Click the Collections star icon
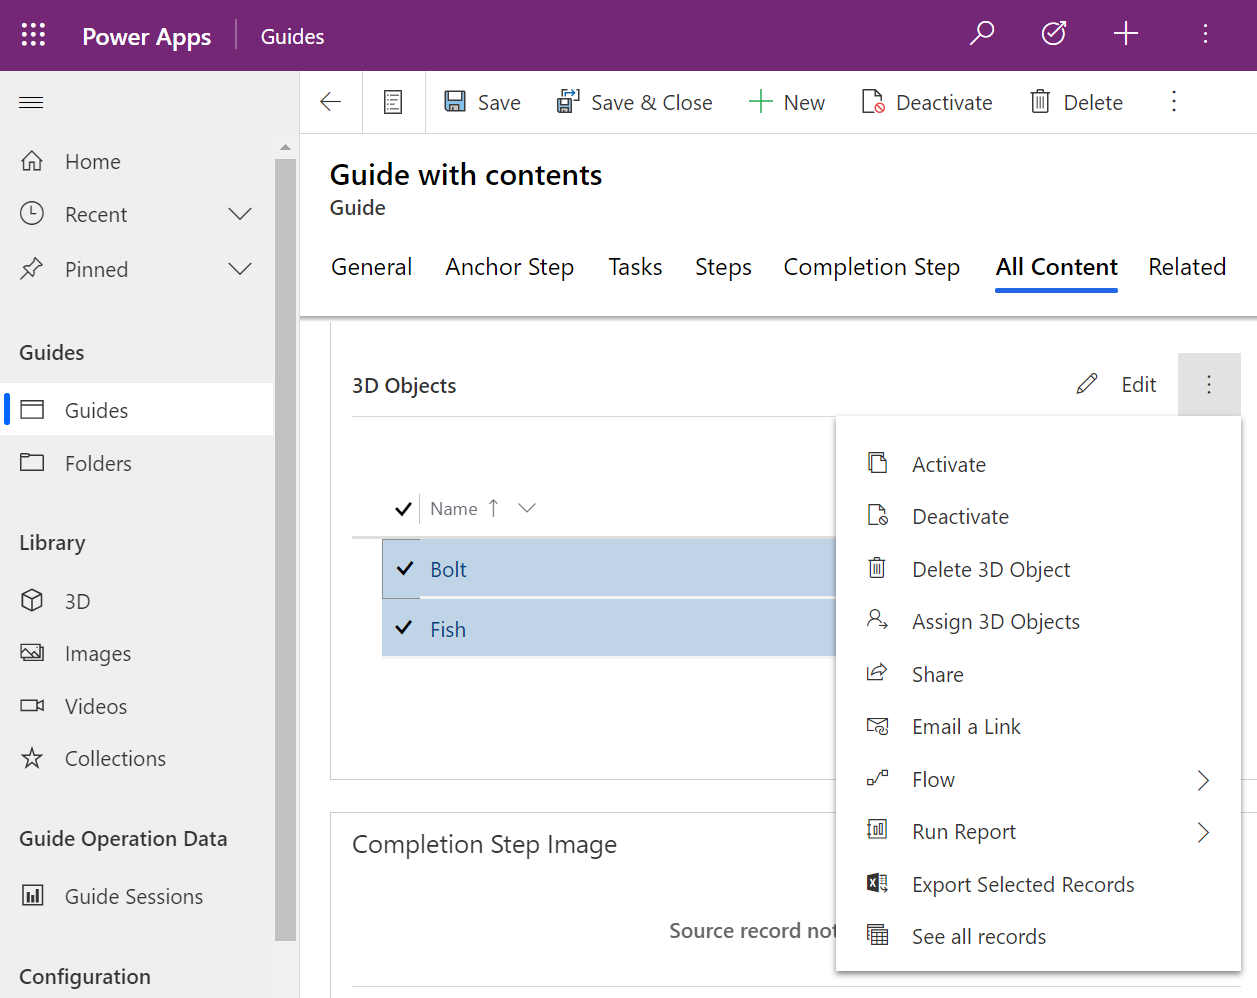 (x=32, y=758)
